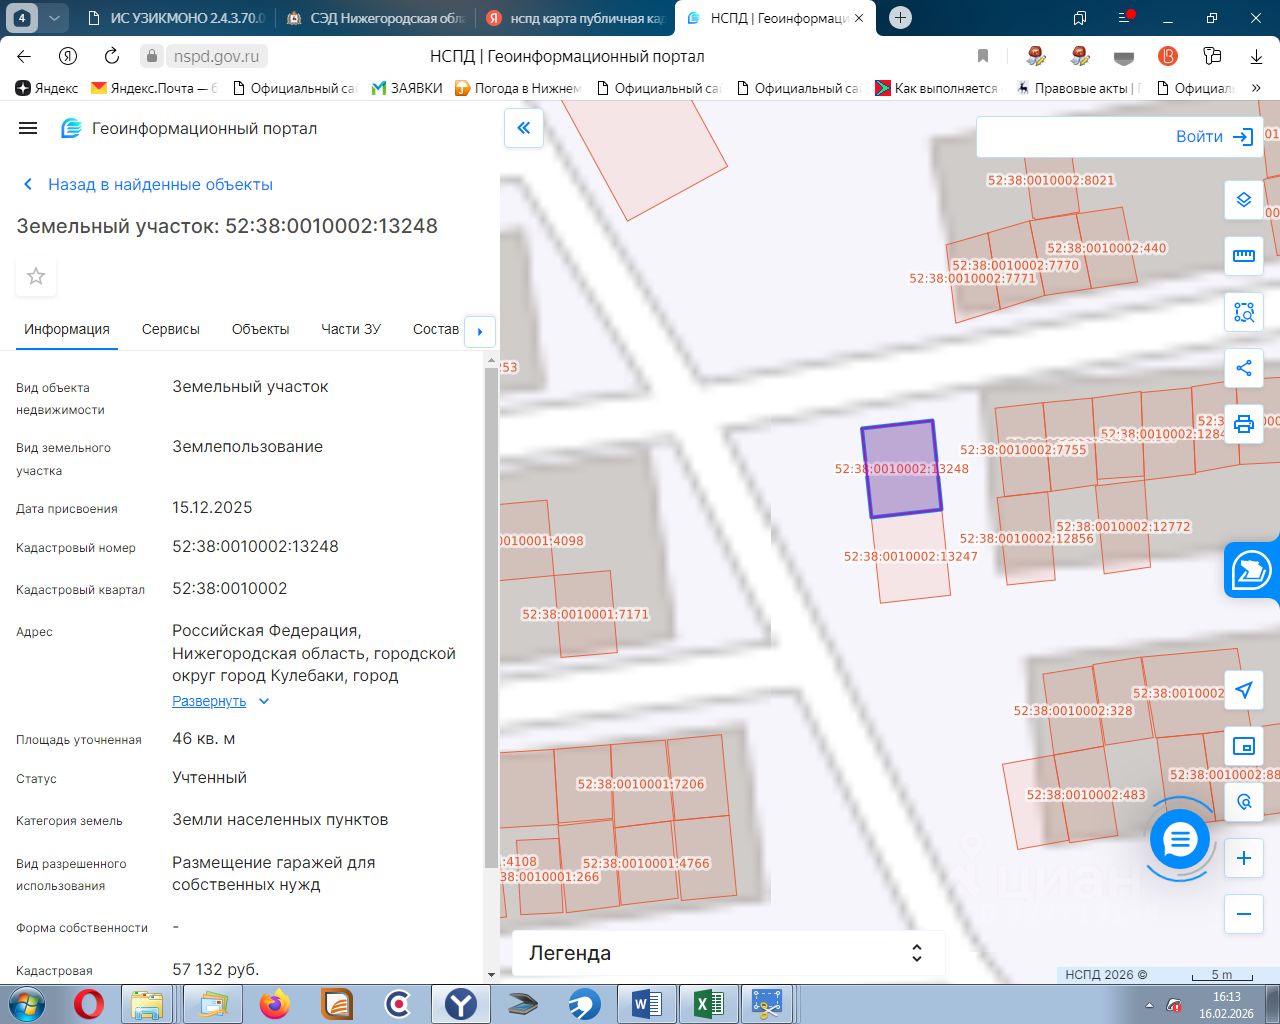The image size is (1280, 1024).
Task: Select the ruler measurement tool
Action: (x=1243, y=256)
